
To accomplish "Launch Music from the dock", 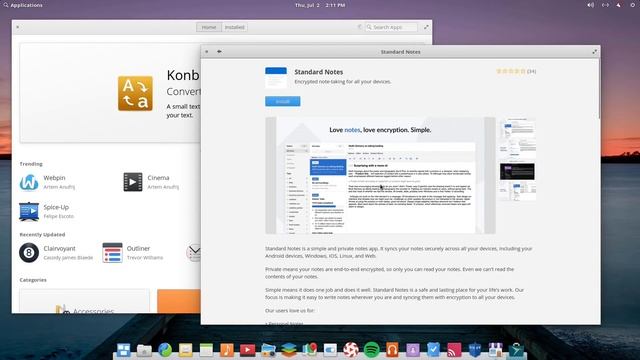I will coord(227,350).
